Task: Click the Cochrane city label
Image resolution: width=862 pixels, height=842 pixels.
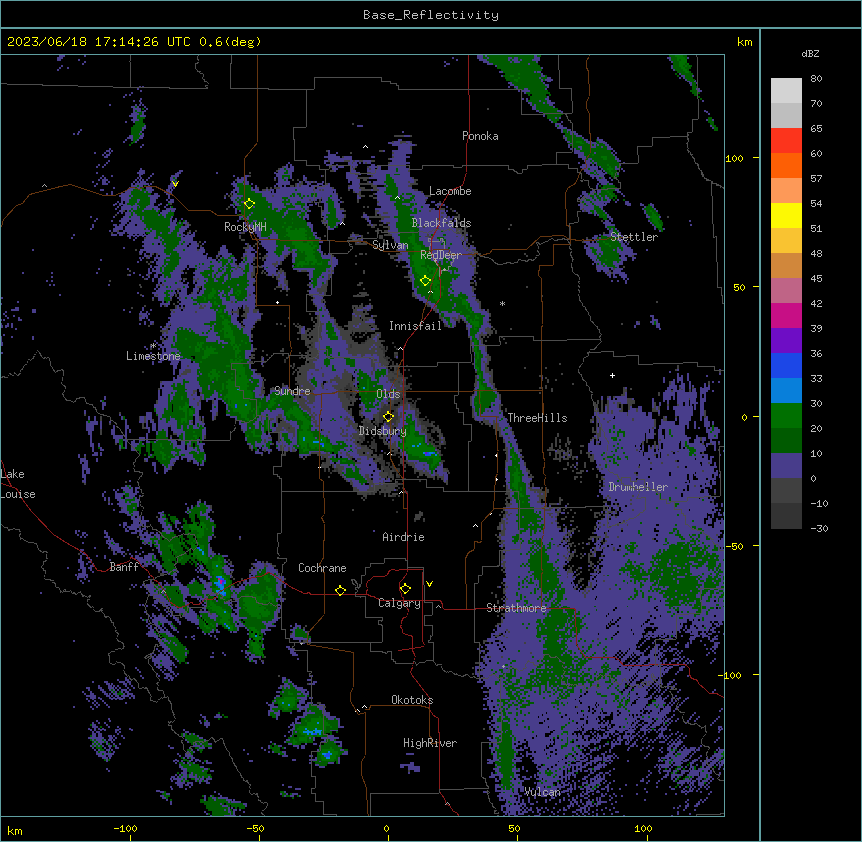Action: [x=322, y=568]
